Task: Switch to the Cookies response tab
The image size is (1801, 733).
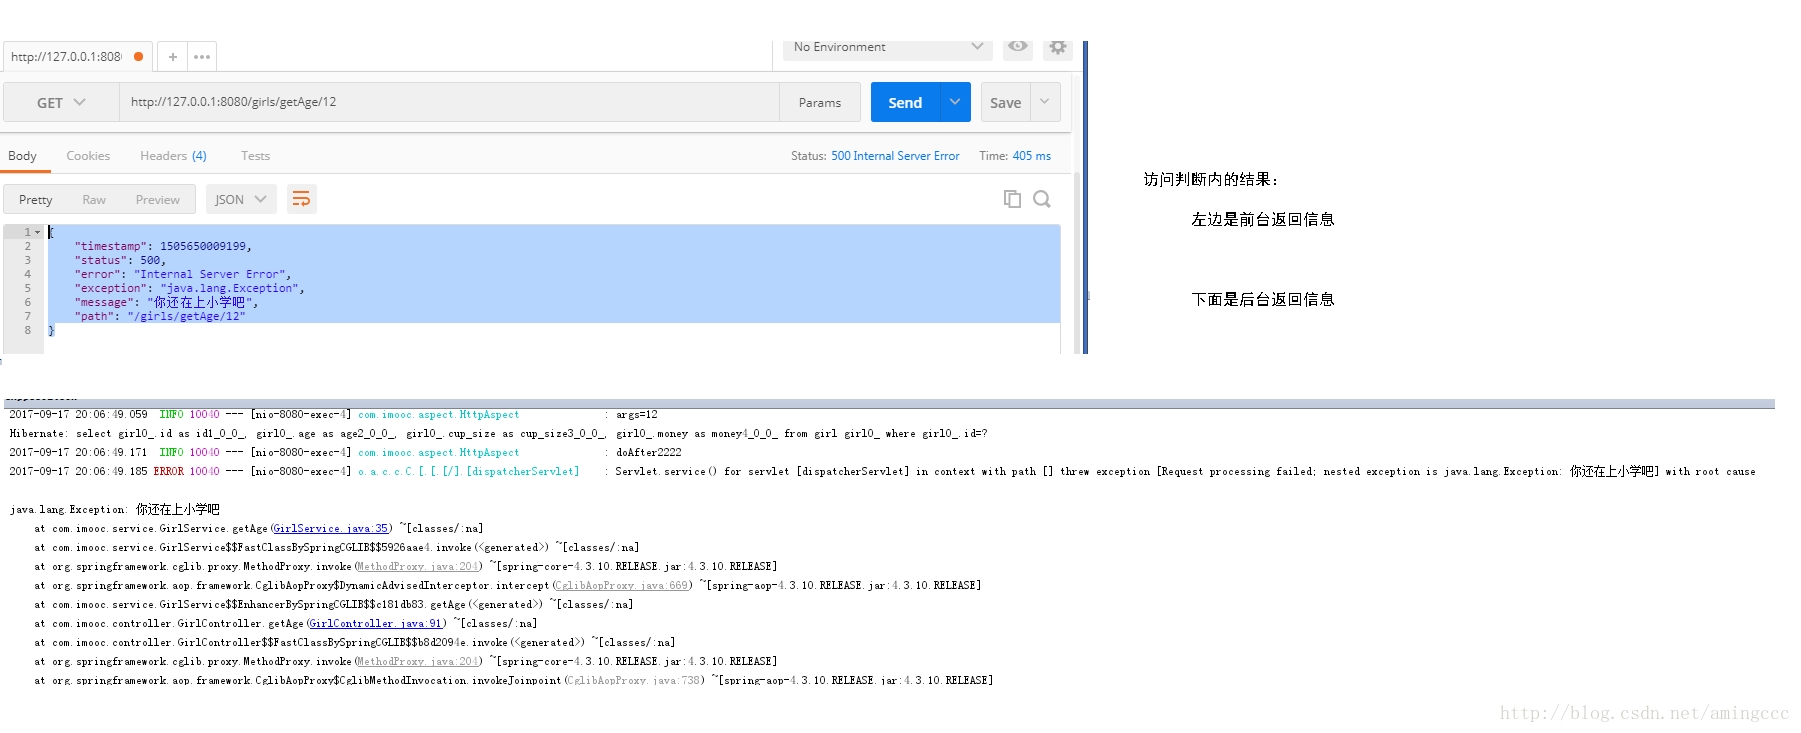Action: [88, 156]
